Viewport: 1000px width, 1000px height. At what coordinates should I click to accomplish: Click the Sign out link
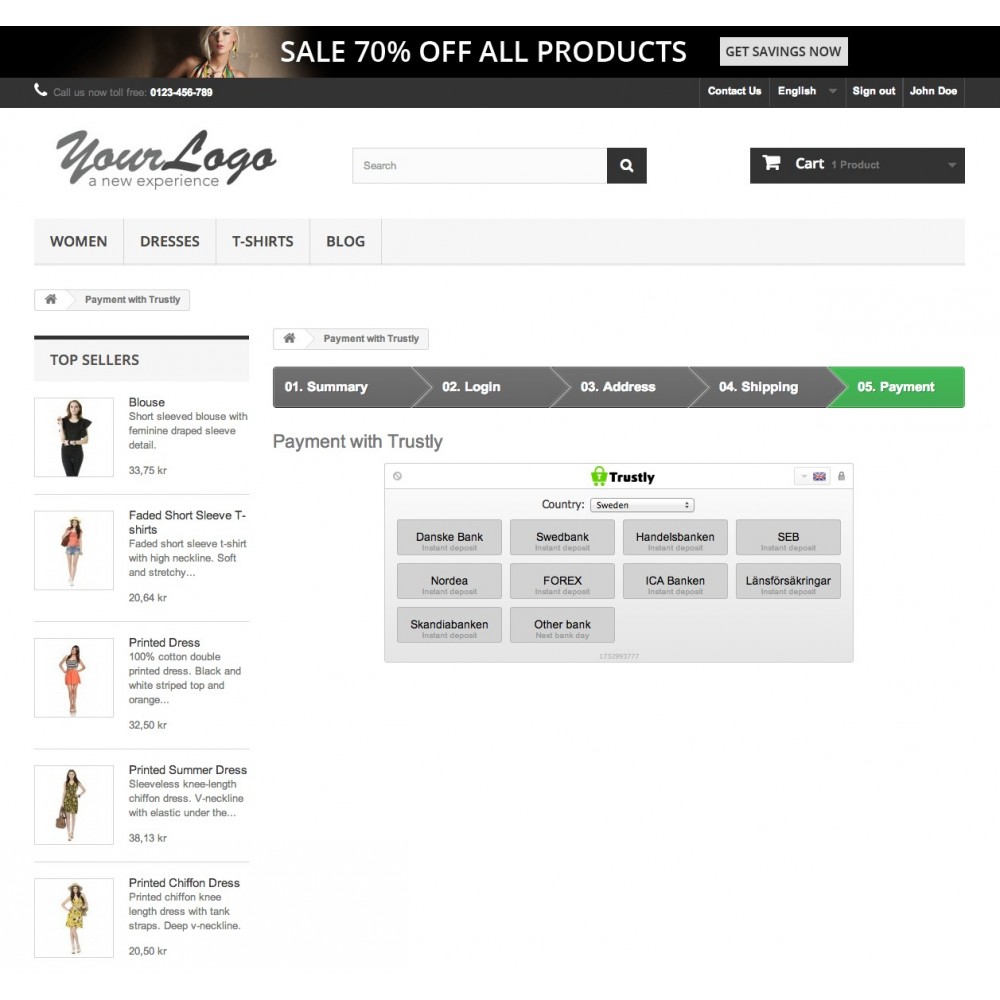coord(873,91)
